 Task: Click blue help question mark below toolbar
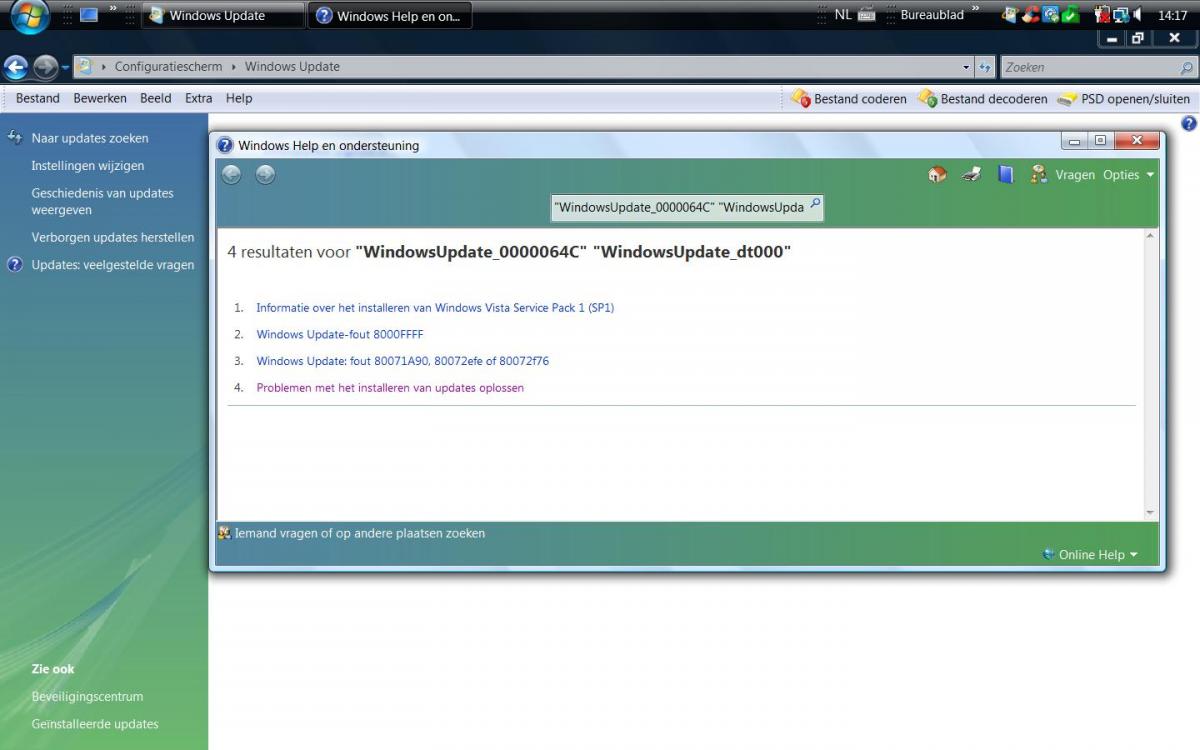[1188, 124]
